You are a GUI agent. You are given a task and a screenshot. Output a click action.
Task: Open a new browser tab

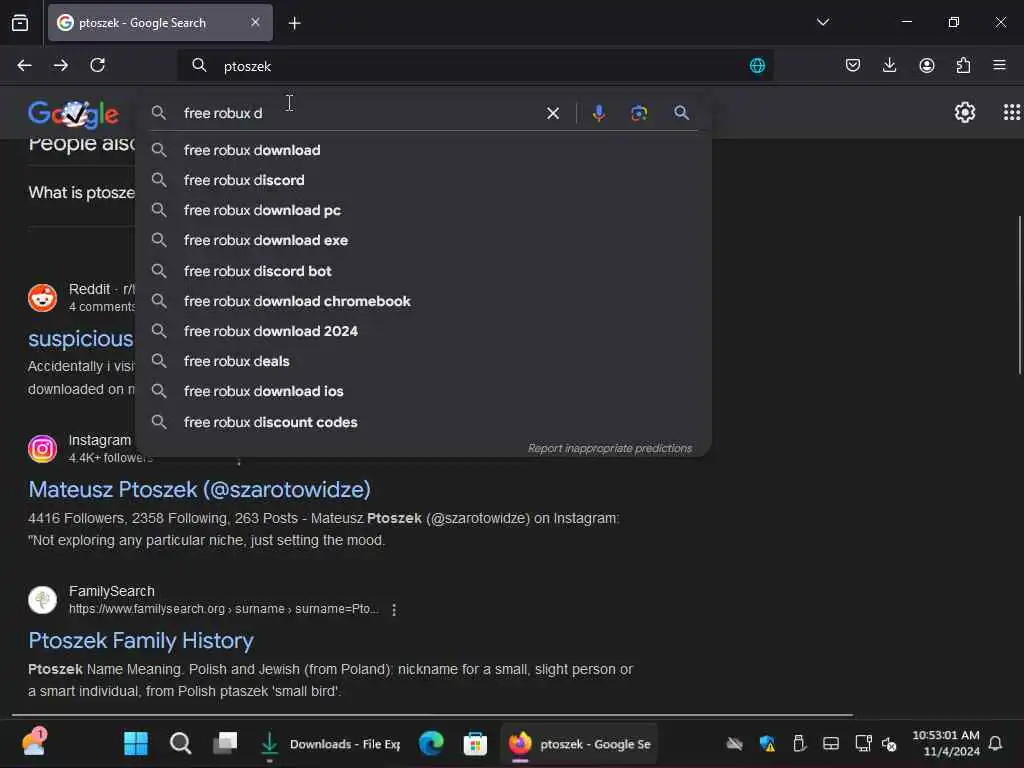tap(295, 24)
